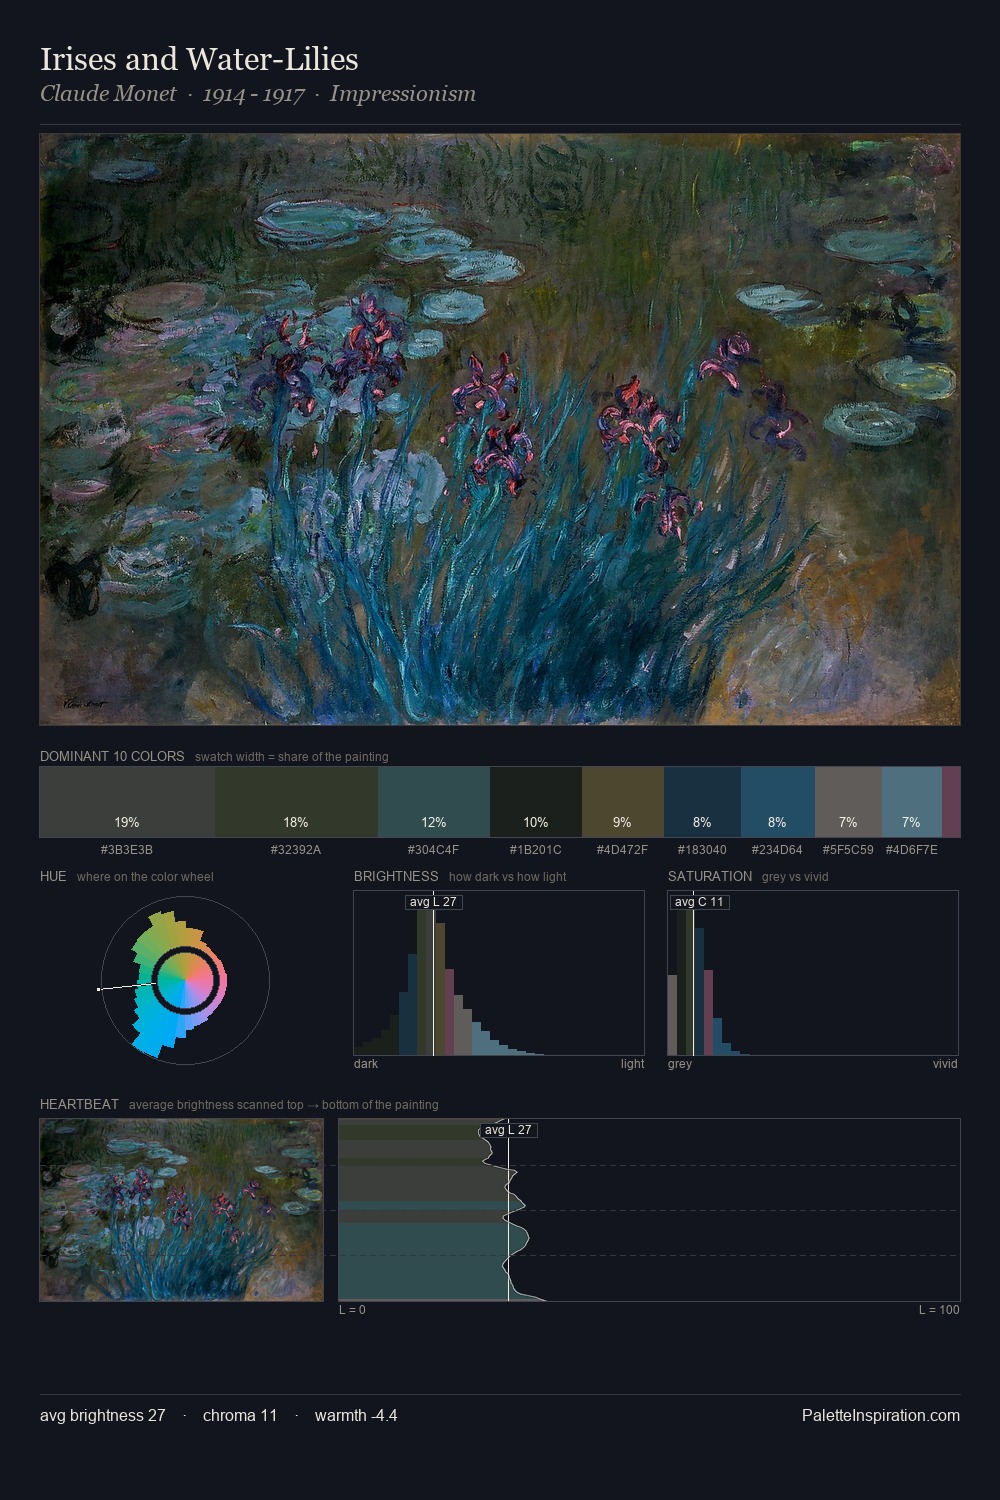Click the Claude Monet artist name
Viewport: 1000px width, 1500px height.
108,94
